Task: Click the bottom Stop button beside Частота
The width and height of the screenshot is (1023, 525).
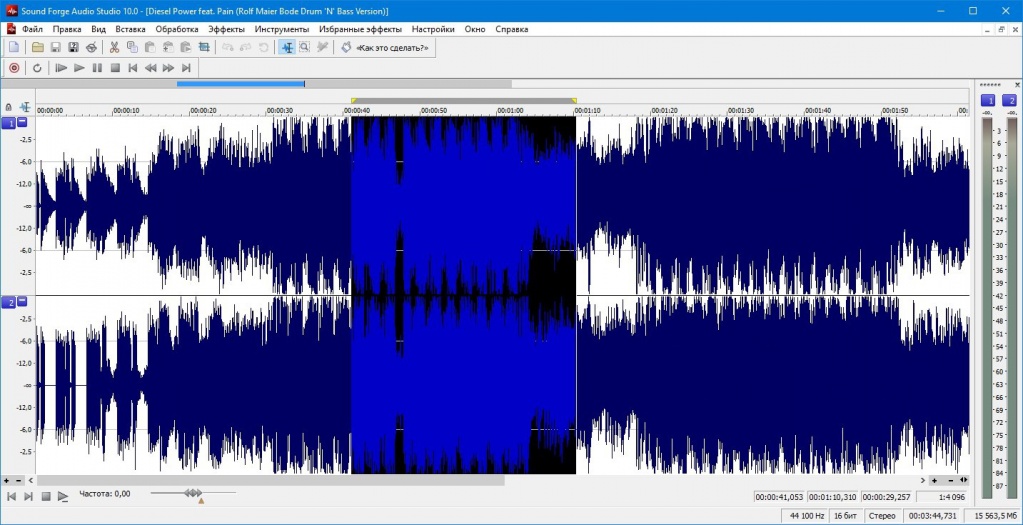Action: (x=46, y=496)
